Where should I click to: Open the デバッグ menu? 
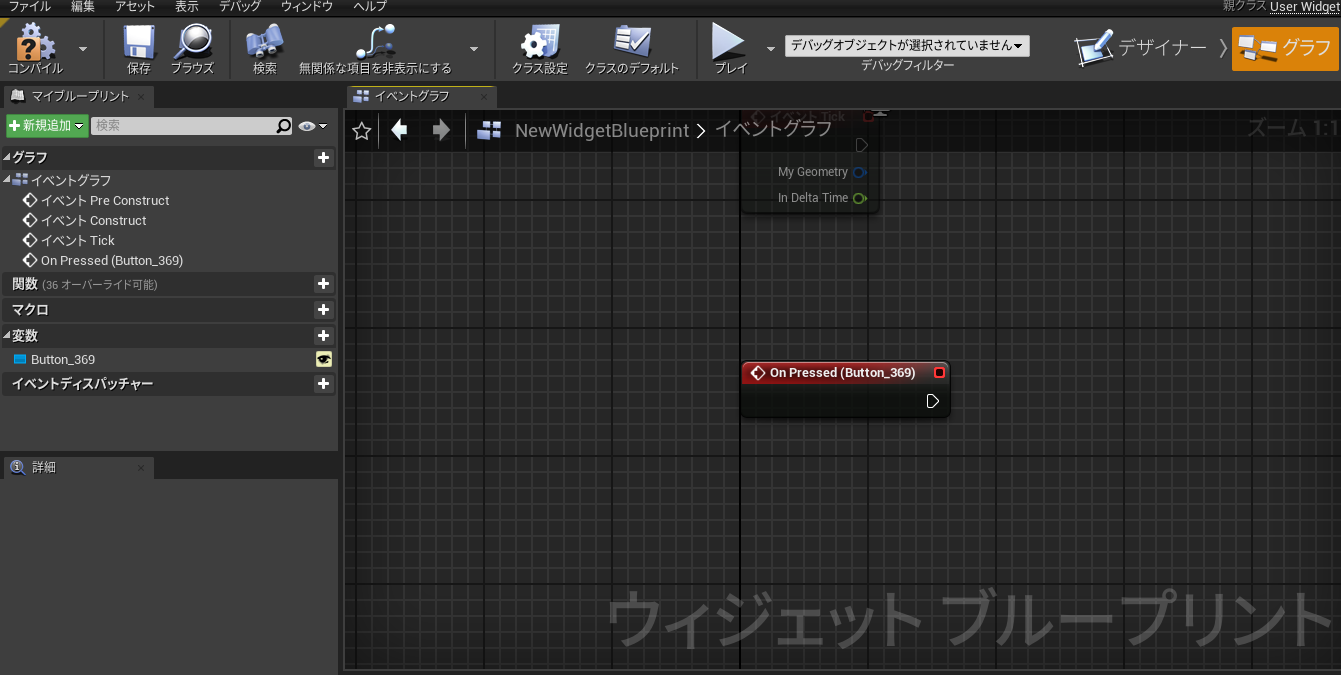[240, 6]
